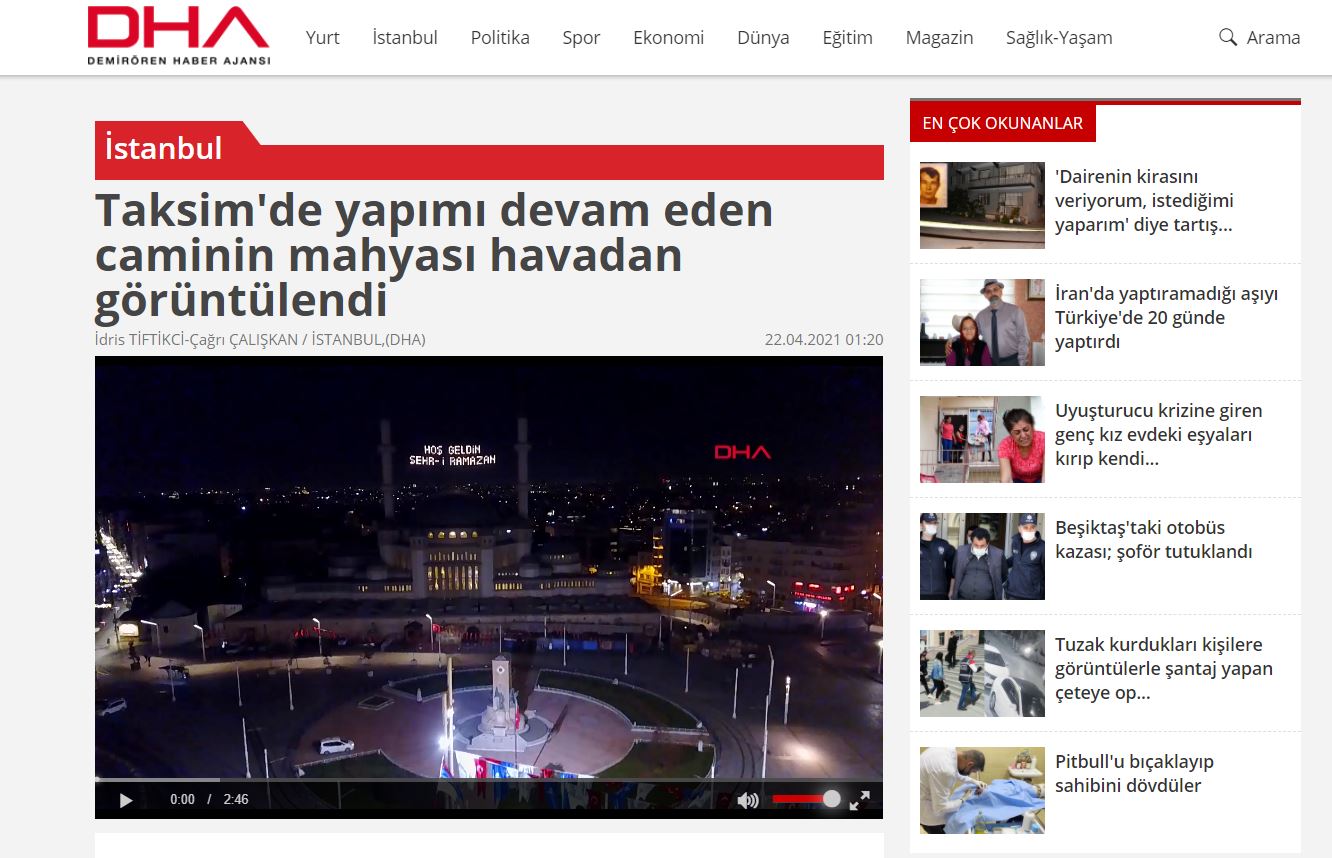Click the DHA logo in header
Viewport: 1332px width, 858px height.
point(178,36)
